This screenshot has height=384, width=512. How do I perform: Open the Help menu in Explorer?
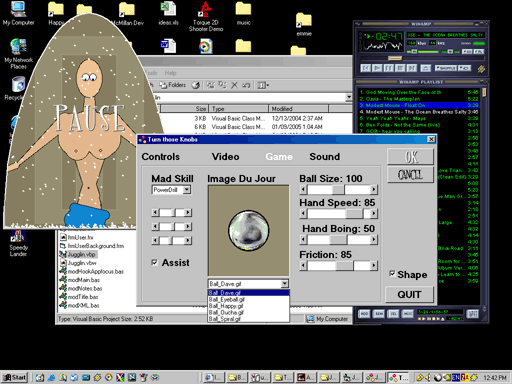click(x=170, y=73)
